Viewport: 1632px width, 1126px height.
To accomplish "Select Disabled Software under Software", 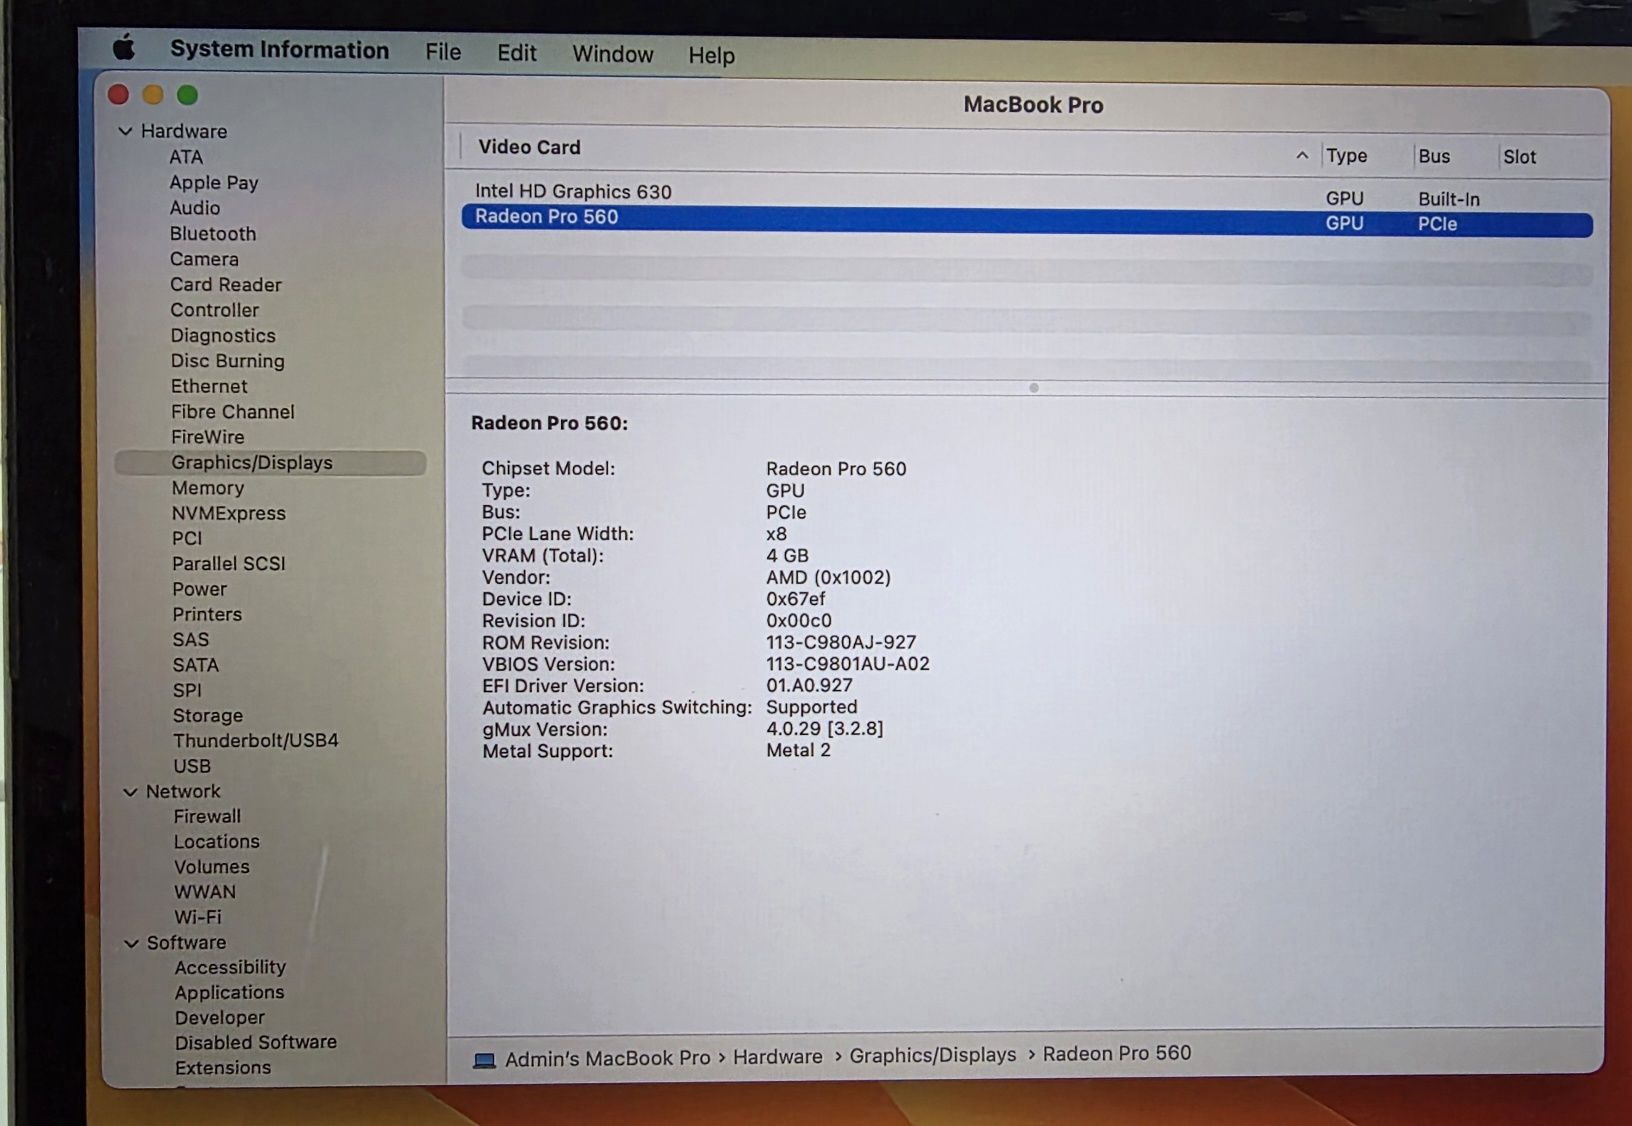I will click(x=256, y=1043).
